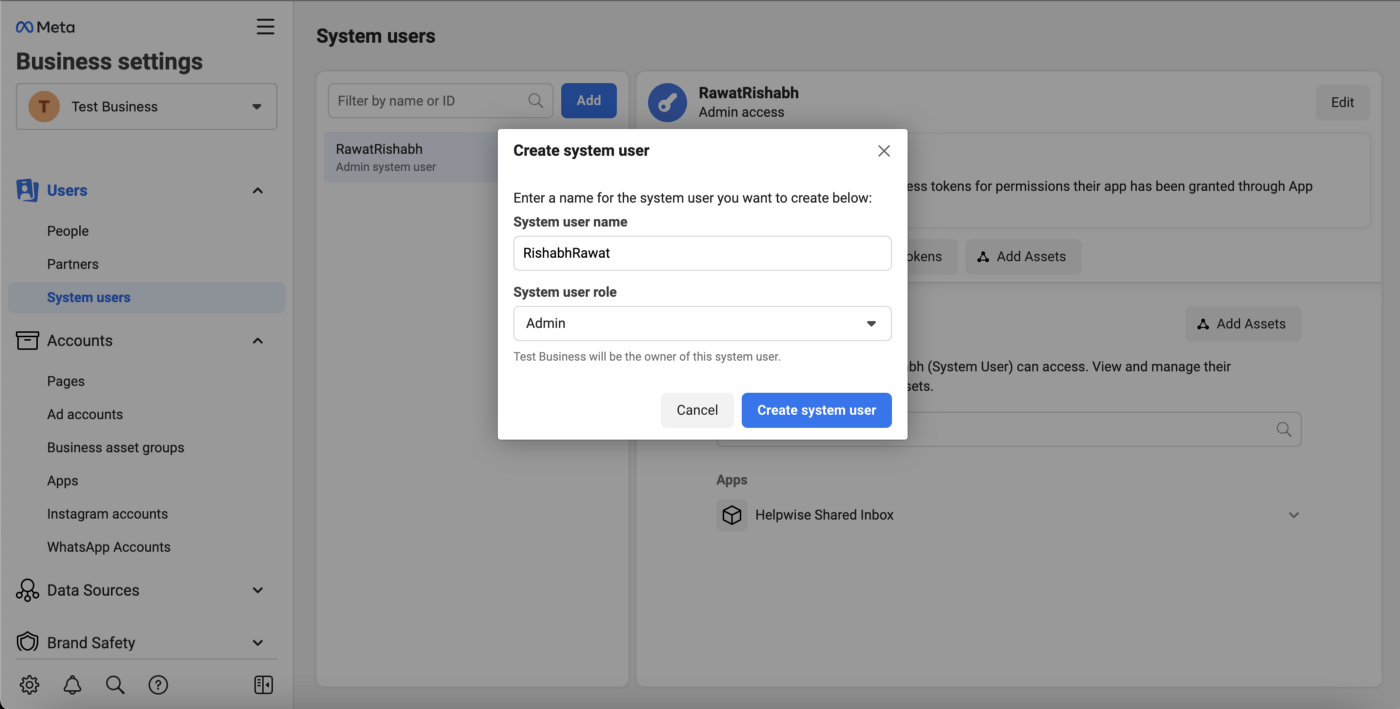Click the System user name field
The width and height of the screenshot is (1400, 709).
tap(702, 253)
